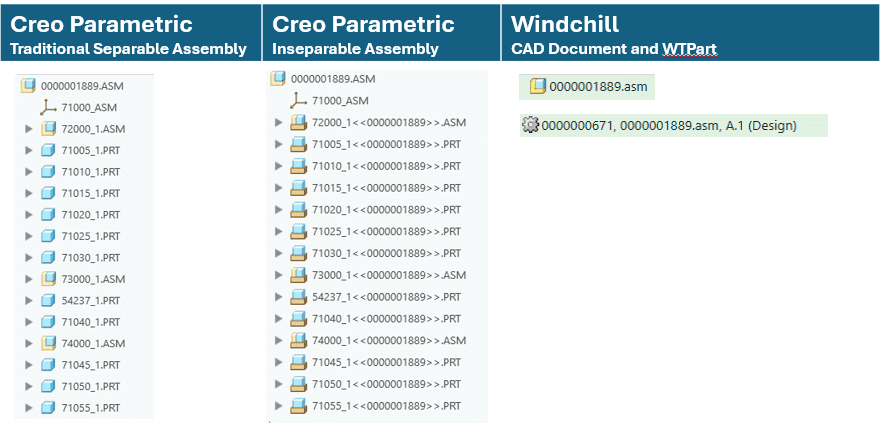Click the 72000_1<<0000001889>>.ASM embedded assembly icon
Viewport: 881px width, 423px height.
coord(298,122)
